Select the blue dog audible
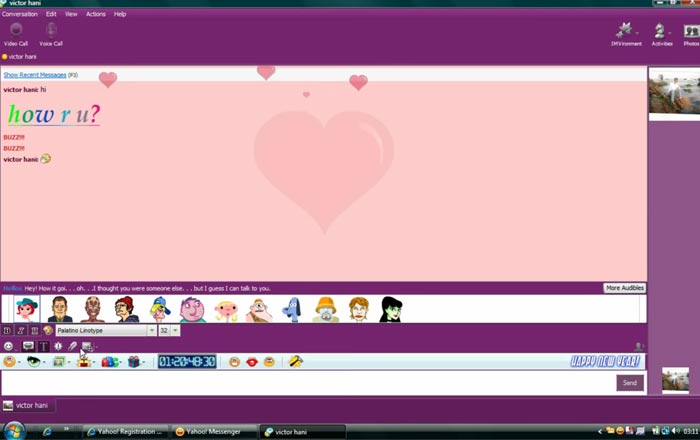The width and height of the screenshot is (700, 440). pos(292,310)
